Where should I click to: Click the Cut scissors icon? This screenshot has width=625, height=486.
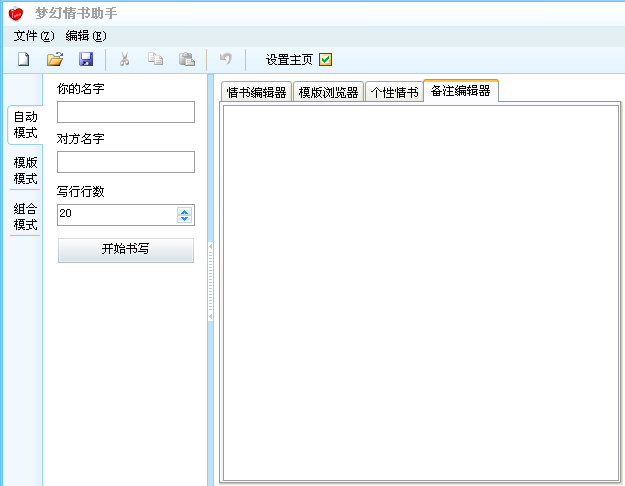point(124,59)
